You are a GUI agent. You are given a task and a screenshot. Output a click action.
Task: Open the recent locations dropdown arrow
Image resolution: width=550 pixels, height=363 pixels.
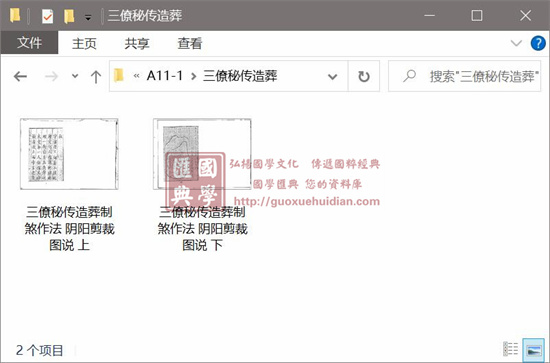pos(75,76)
